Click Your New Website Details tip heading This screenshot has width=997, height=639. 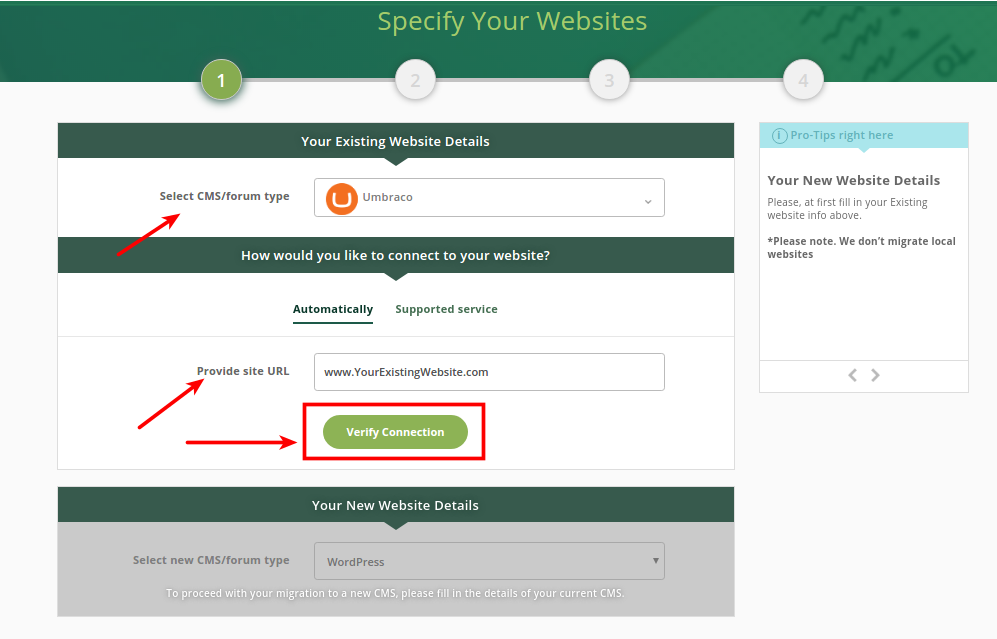coord(853,181)
